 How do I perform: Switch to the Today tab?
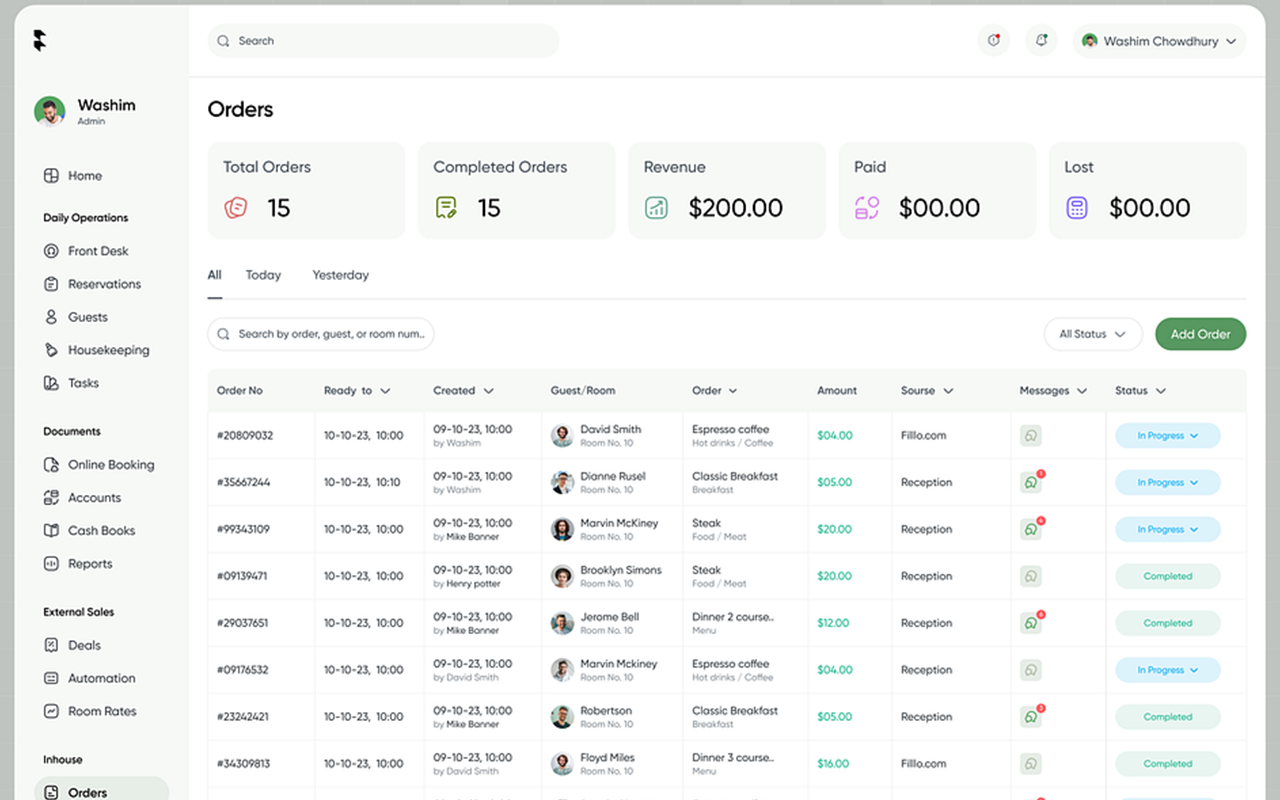coord(262,274)
